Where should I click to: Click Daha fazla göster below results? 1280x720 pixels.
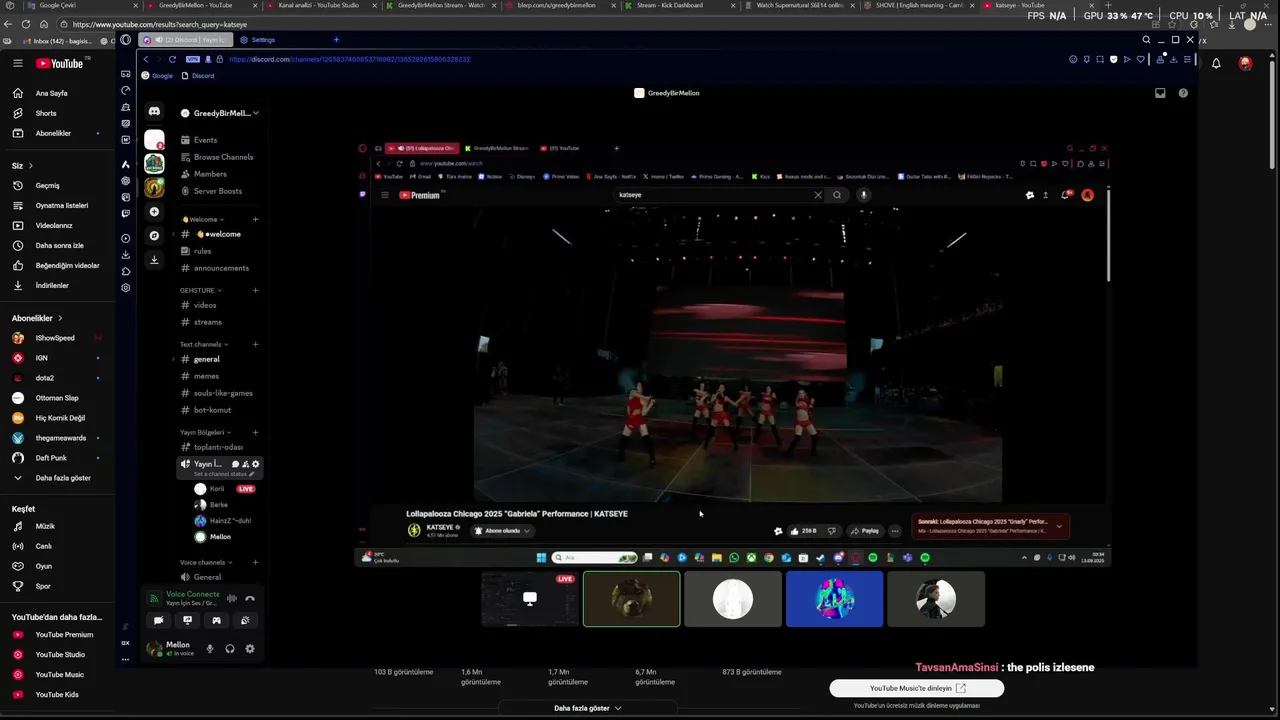click(588, 708)
